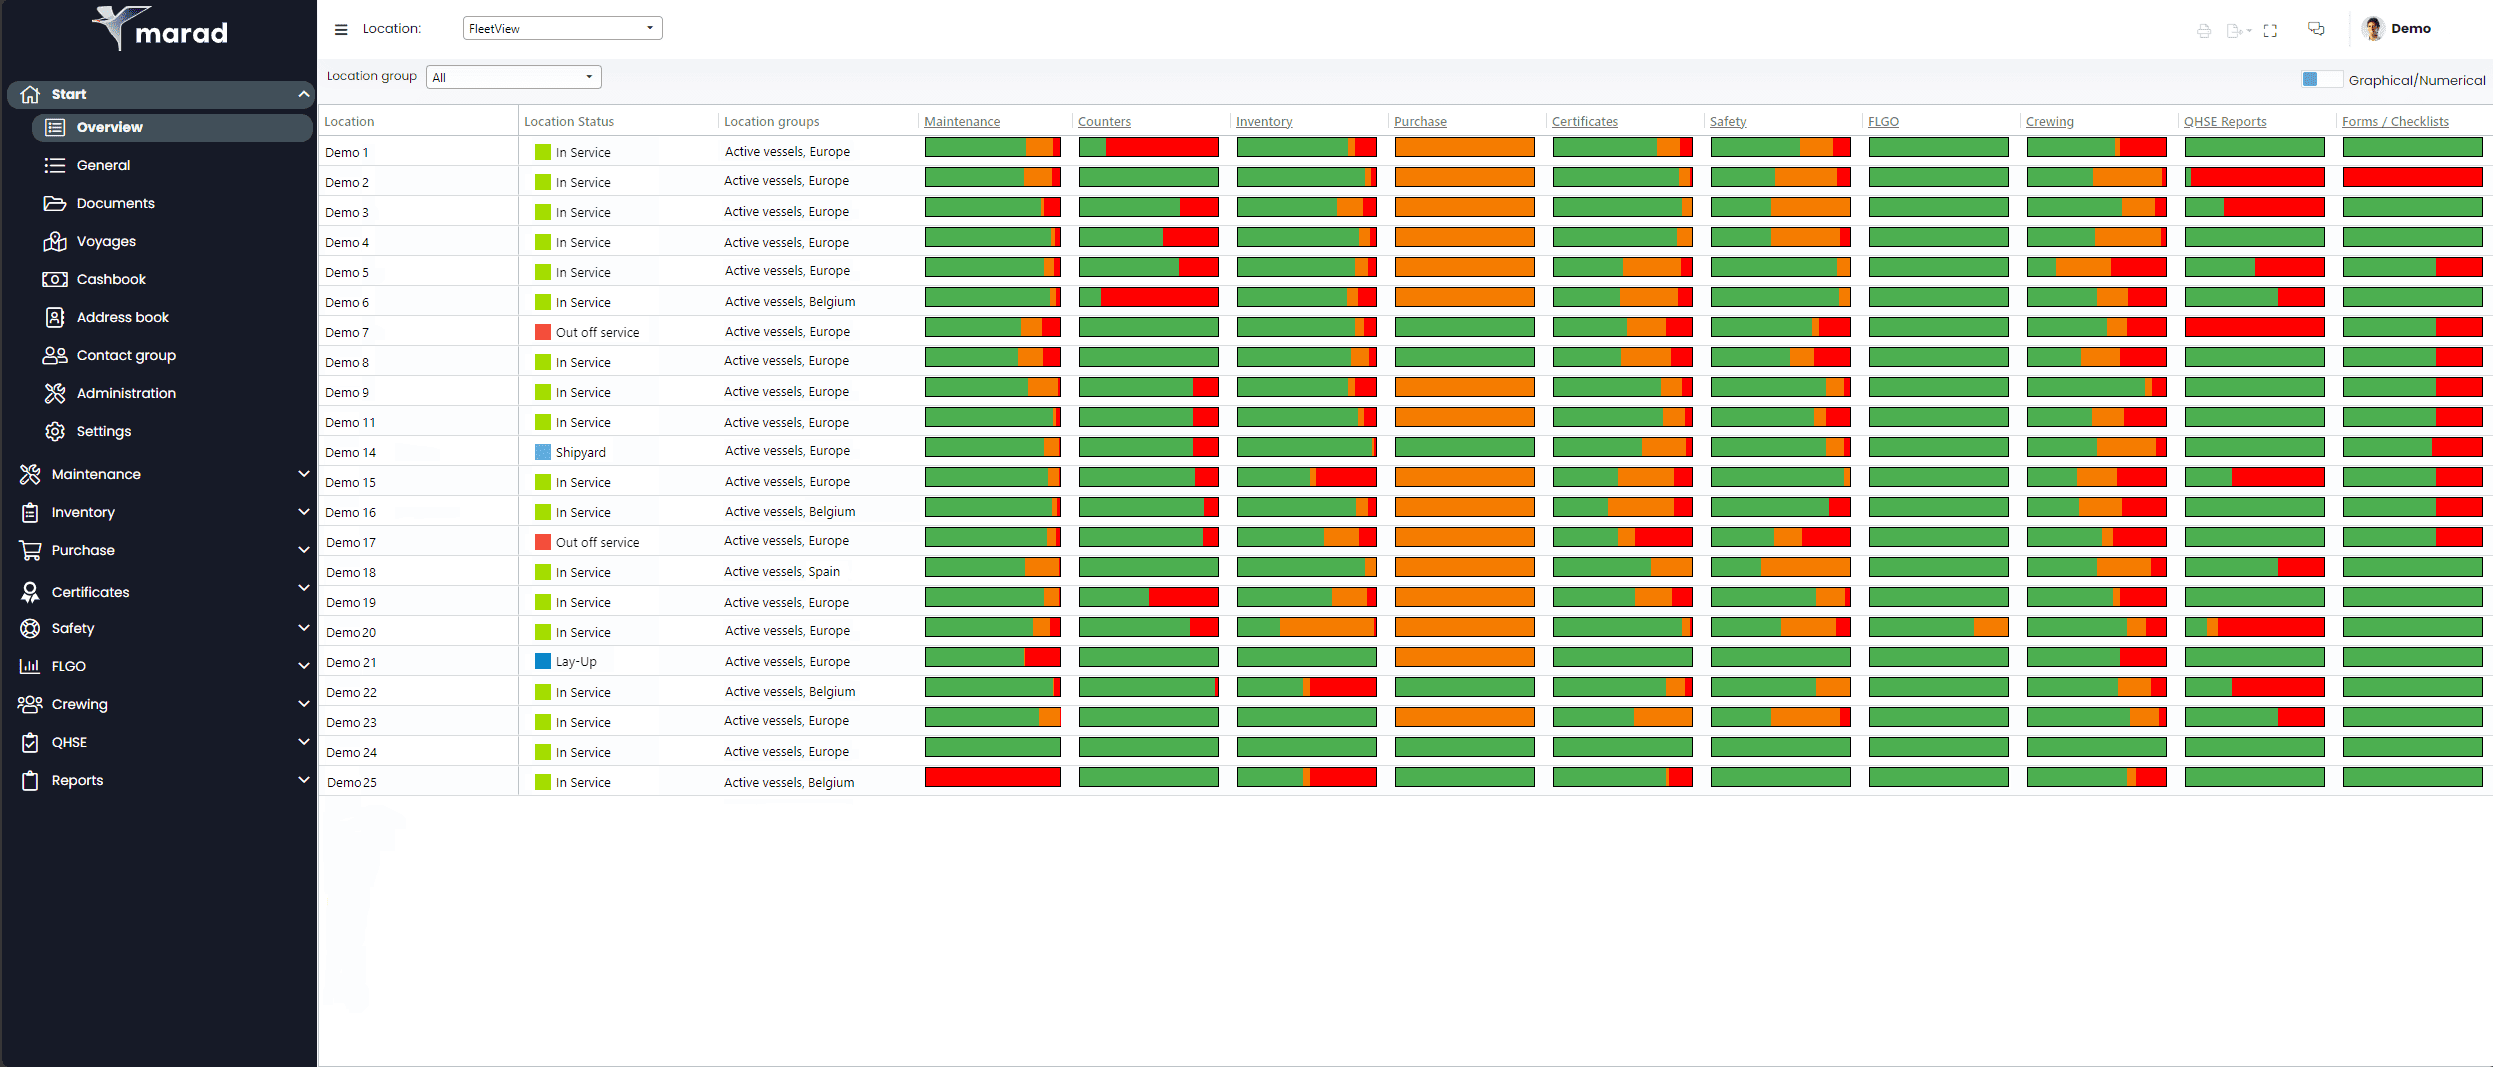Click the QHSE Reports column header link
The width and height of the screenshot is (2493, 1067).
coord(2225,121)
